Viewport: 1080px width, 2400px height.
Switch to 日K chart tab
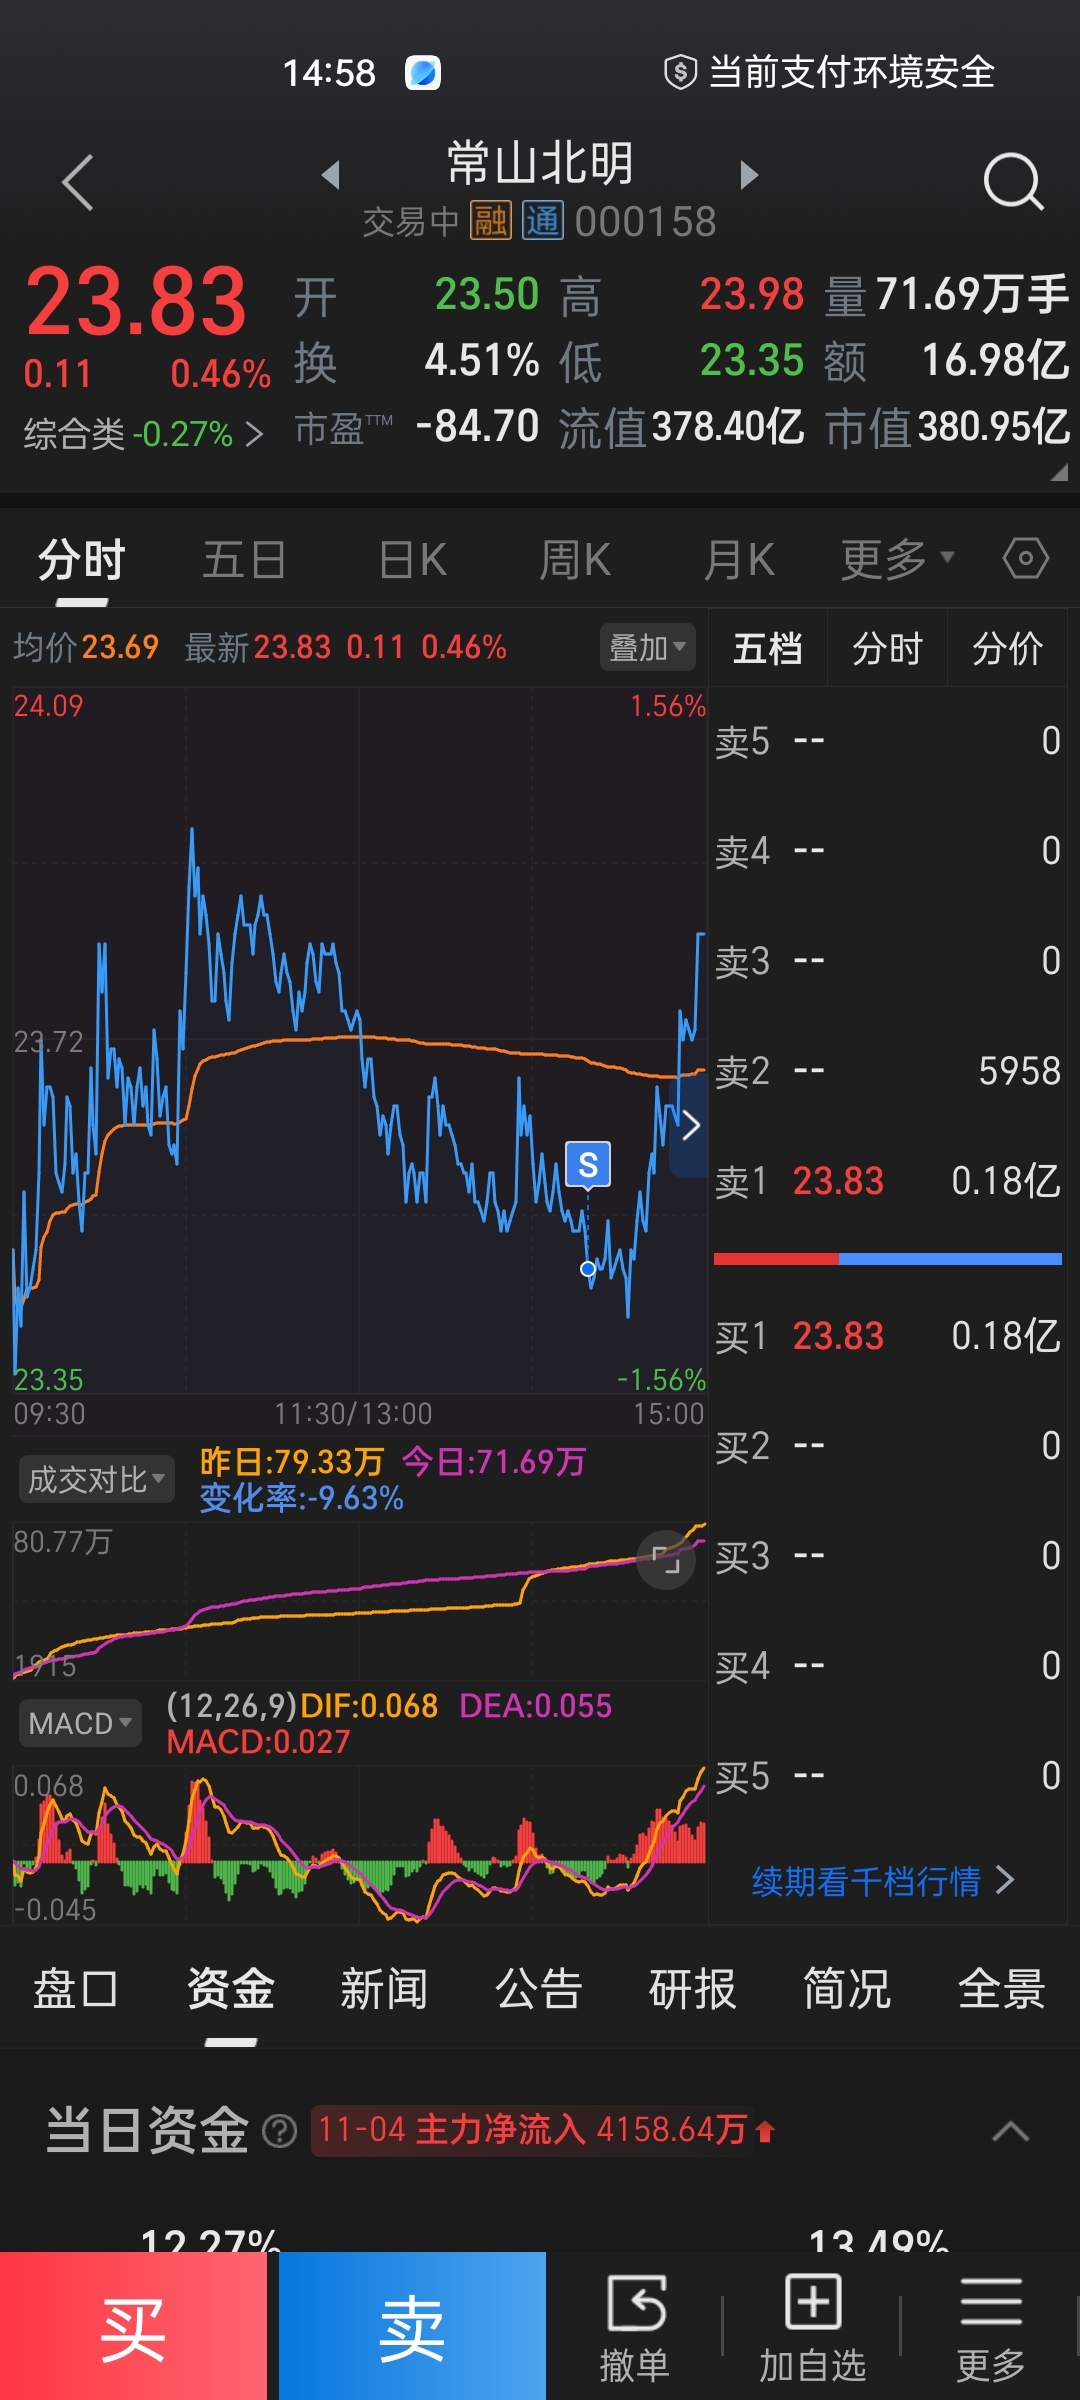pos(413,560)
